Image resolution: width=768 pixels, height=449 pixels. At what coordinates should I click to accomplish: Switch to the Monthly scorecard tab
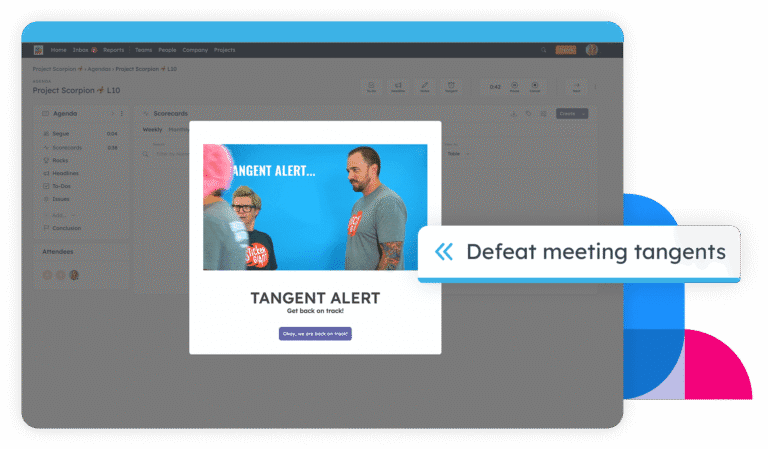[178, 130]
